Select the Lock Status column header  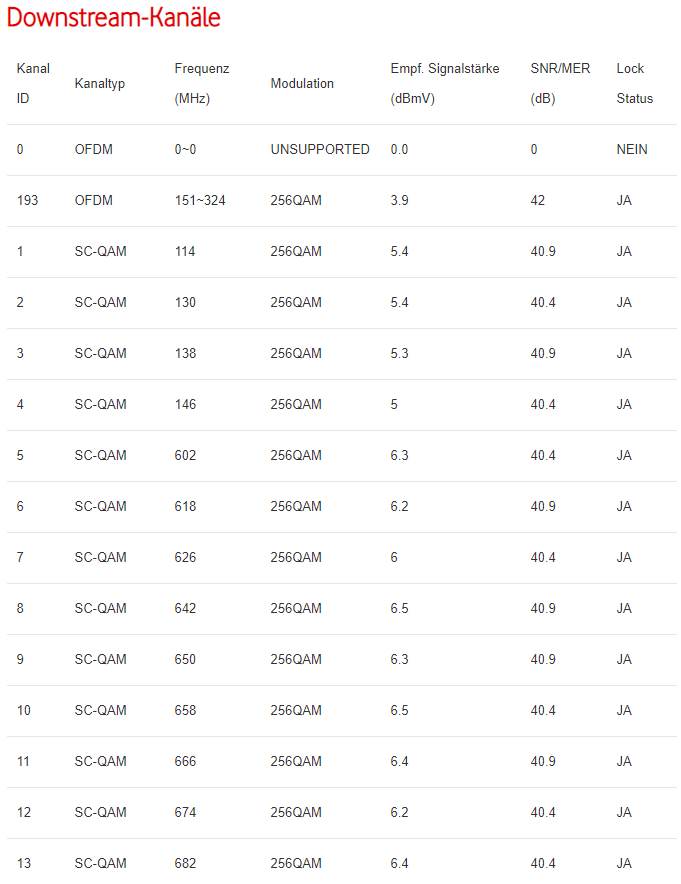tap(634, 83)
